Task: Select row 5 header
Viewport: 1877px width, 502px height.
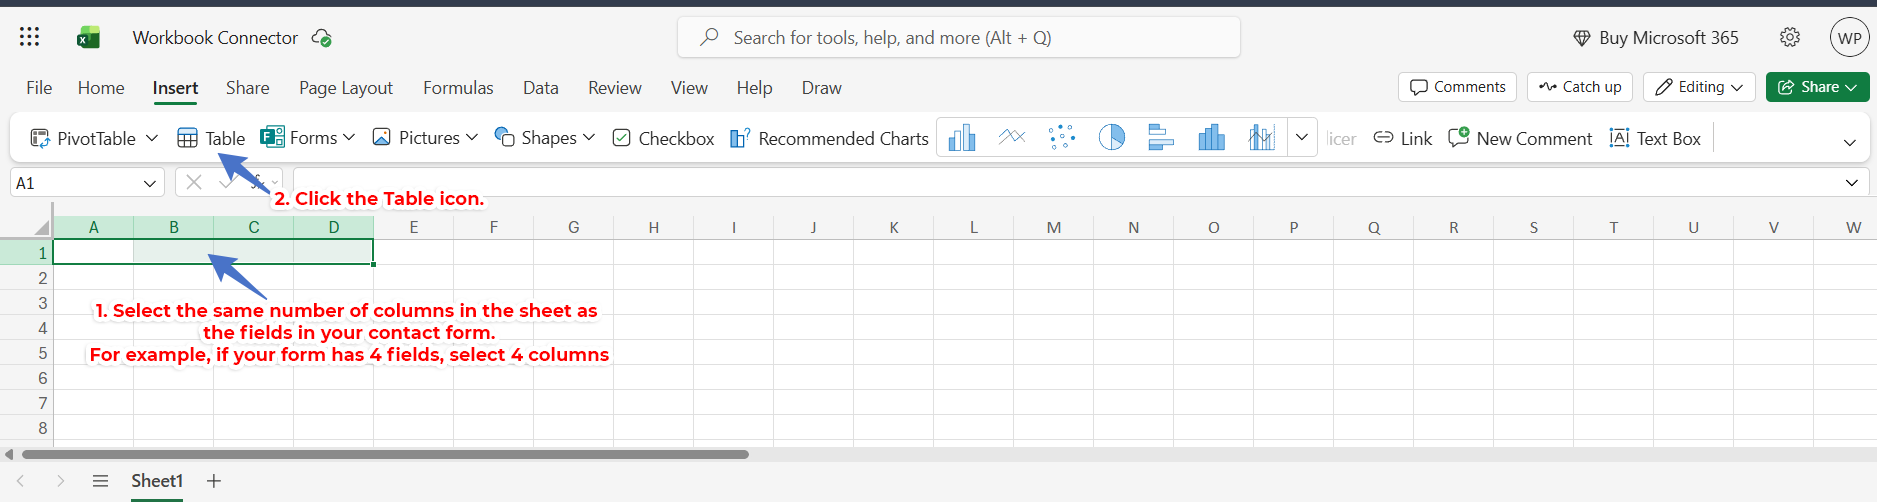Action: click(x=26, y=353)
